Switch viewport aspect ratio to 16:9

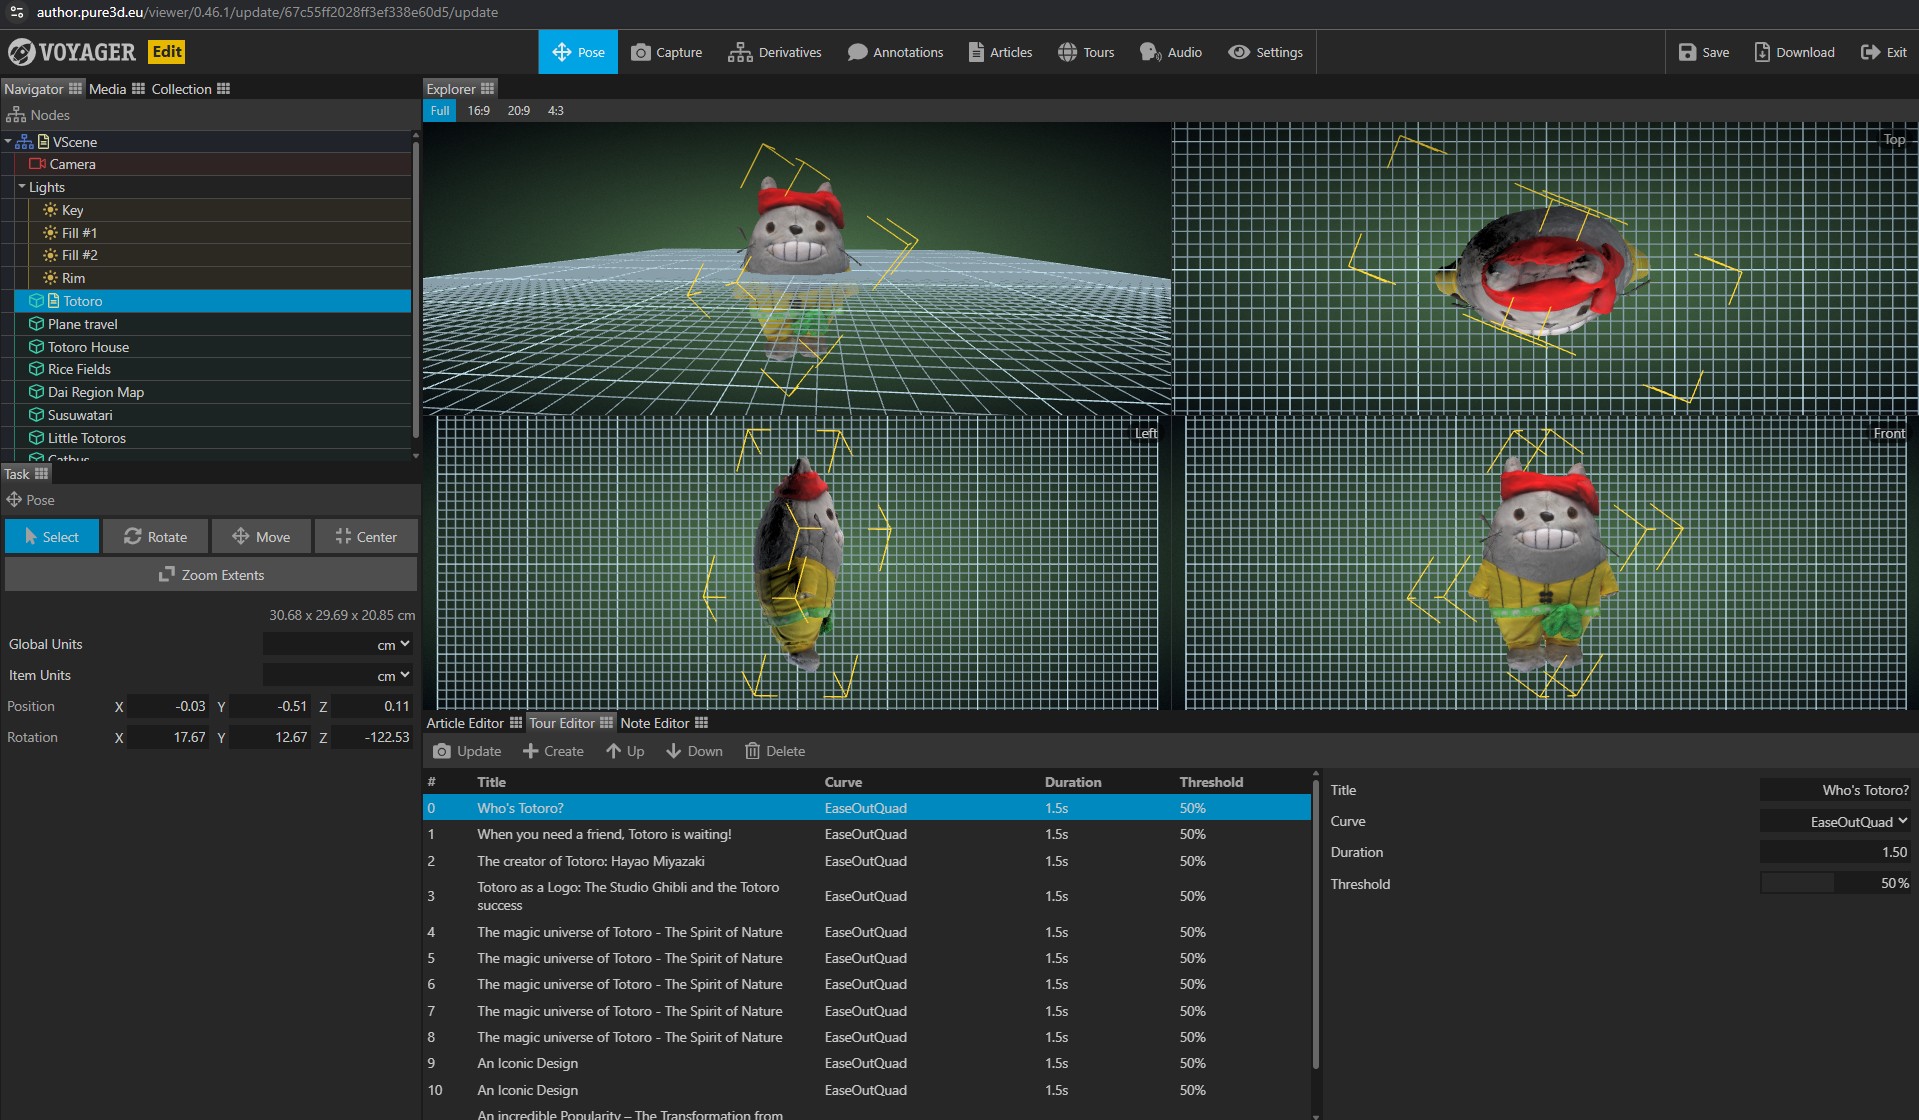tap(478, 111)
